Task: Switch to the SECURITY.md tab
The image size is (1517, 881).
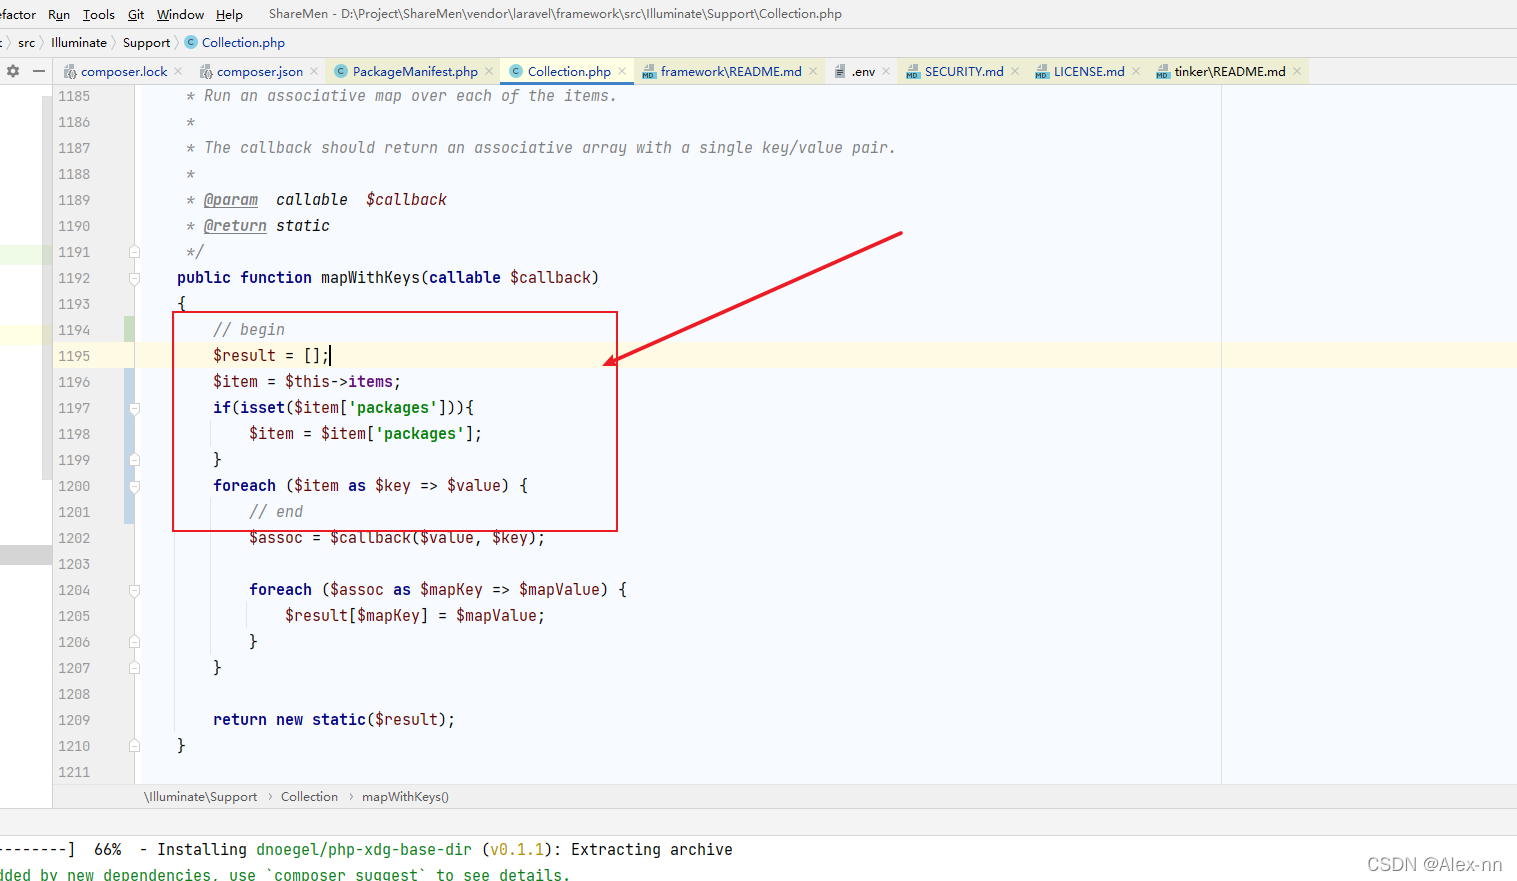Action: [x=964, y=71]
